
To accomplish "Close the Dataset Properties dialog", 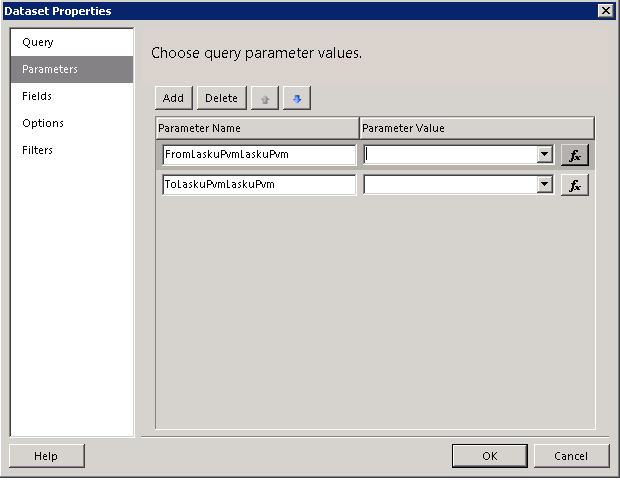I will tap(605, 10).
